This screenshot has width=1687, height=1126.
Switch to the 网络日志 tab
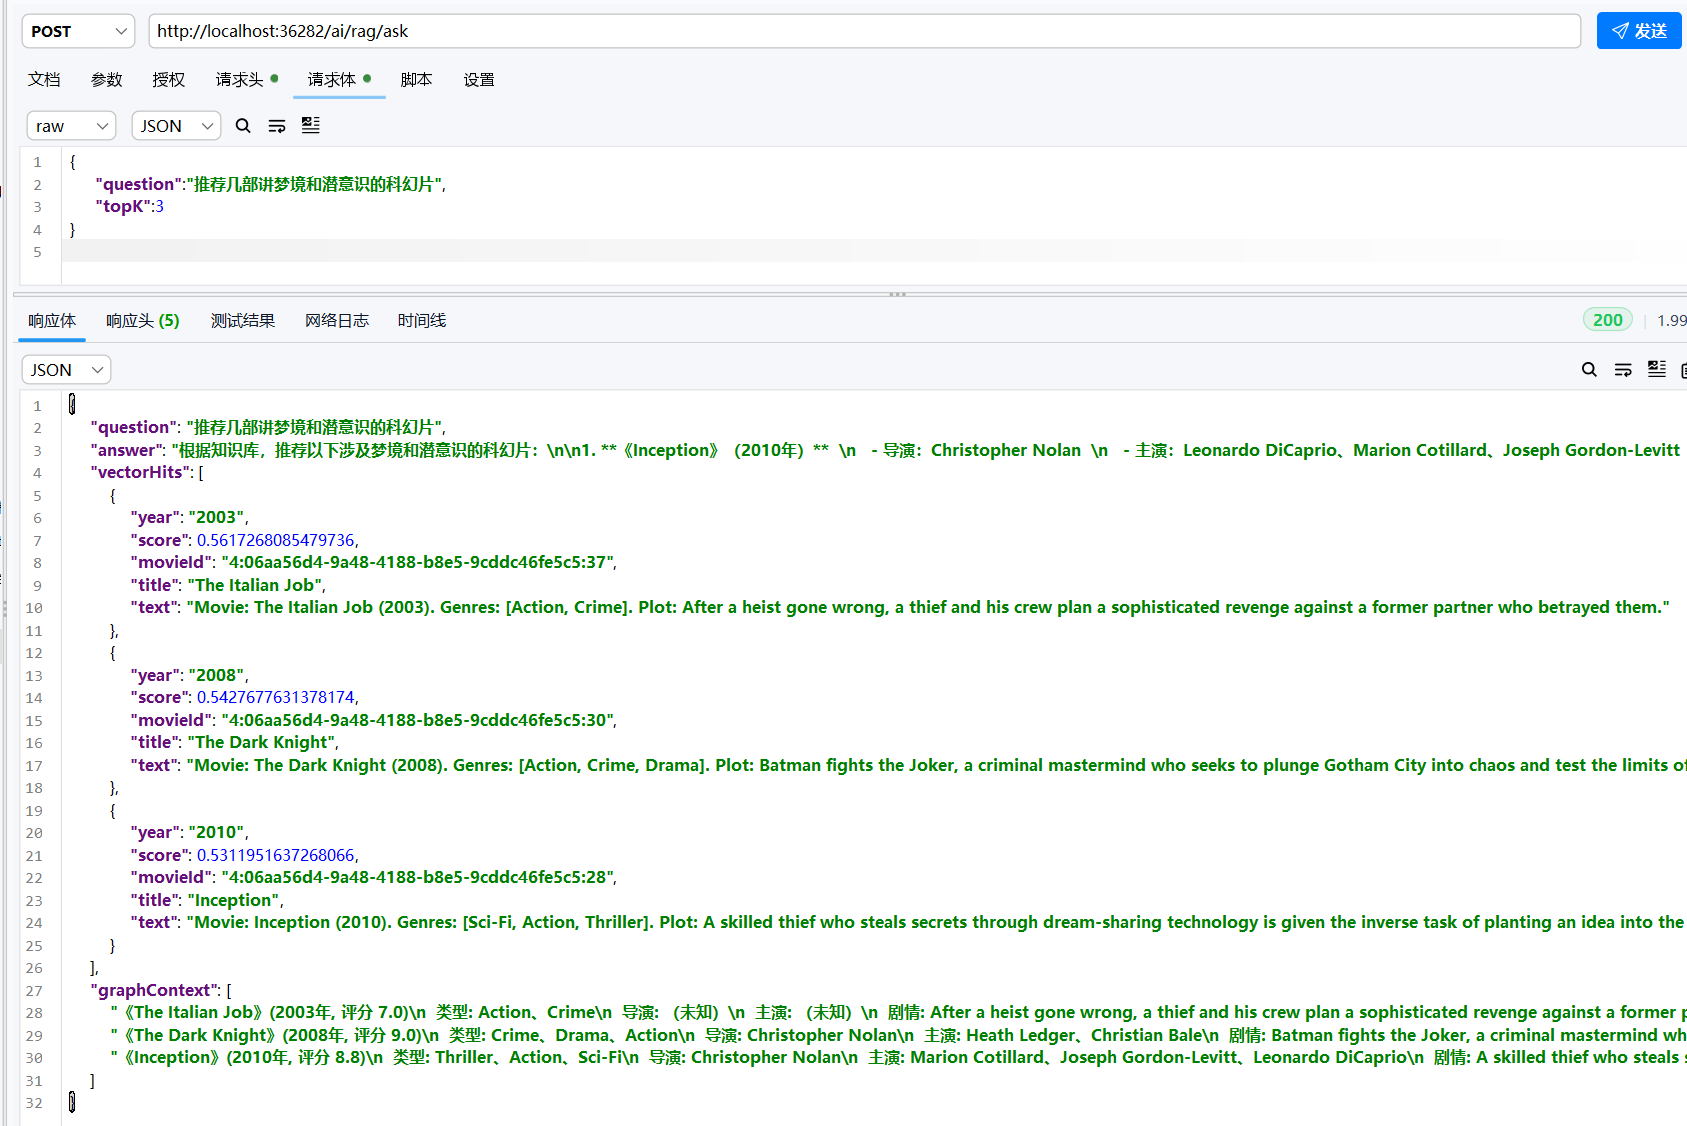point(337,321)
